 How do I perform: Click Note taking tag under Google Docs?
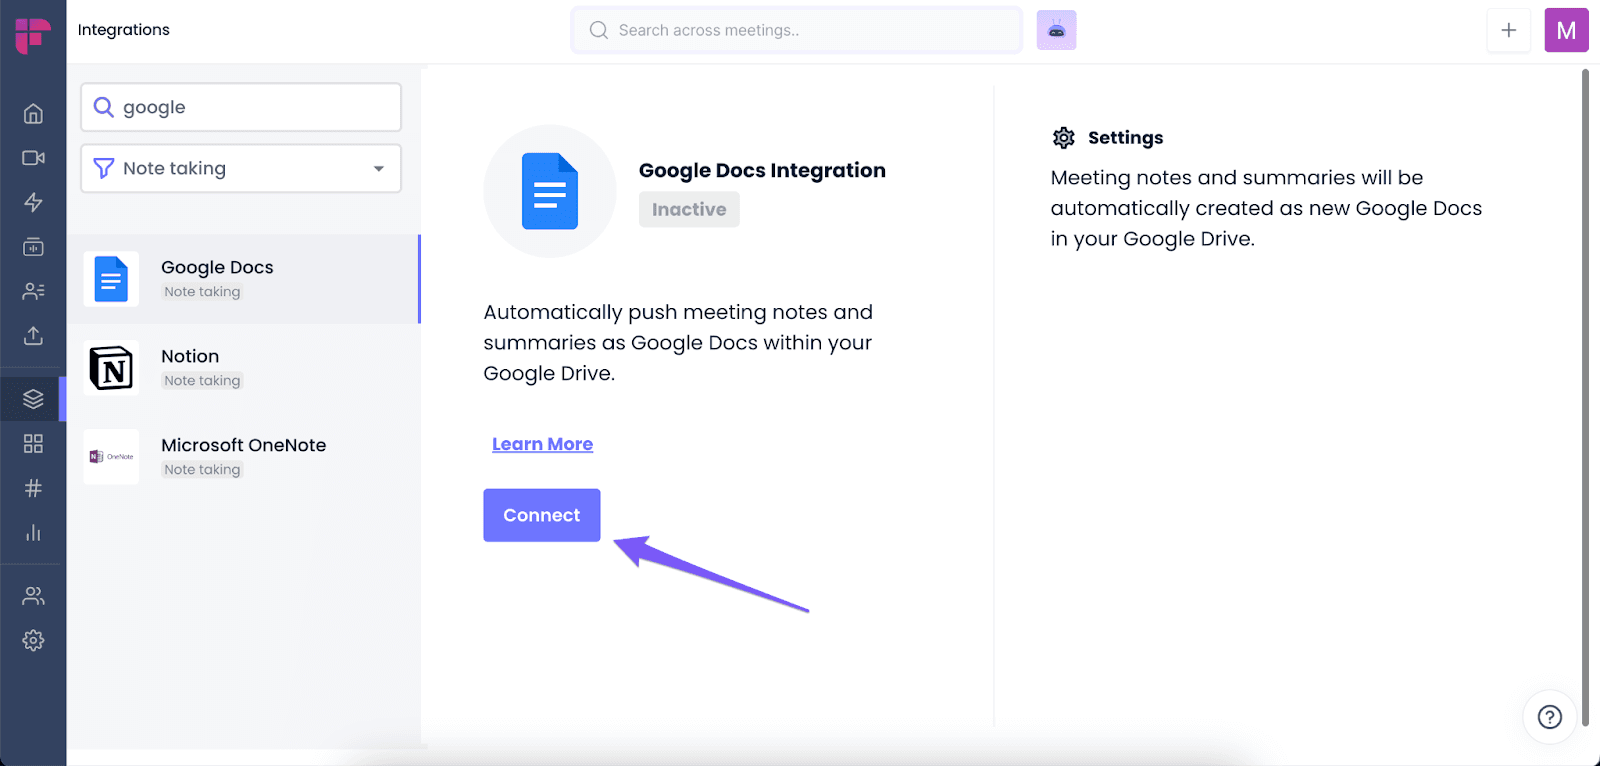click(202, 292)
